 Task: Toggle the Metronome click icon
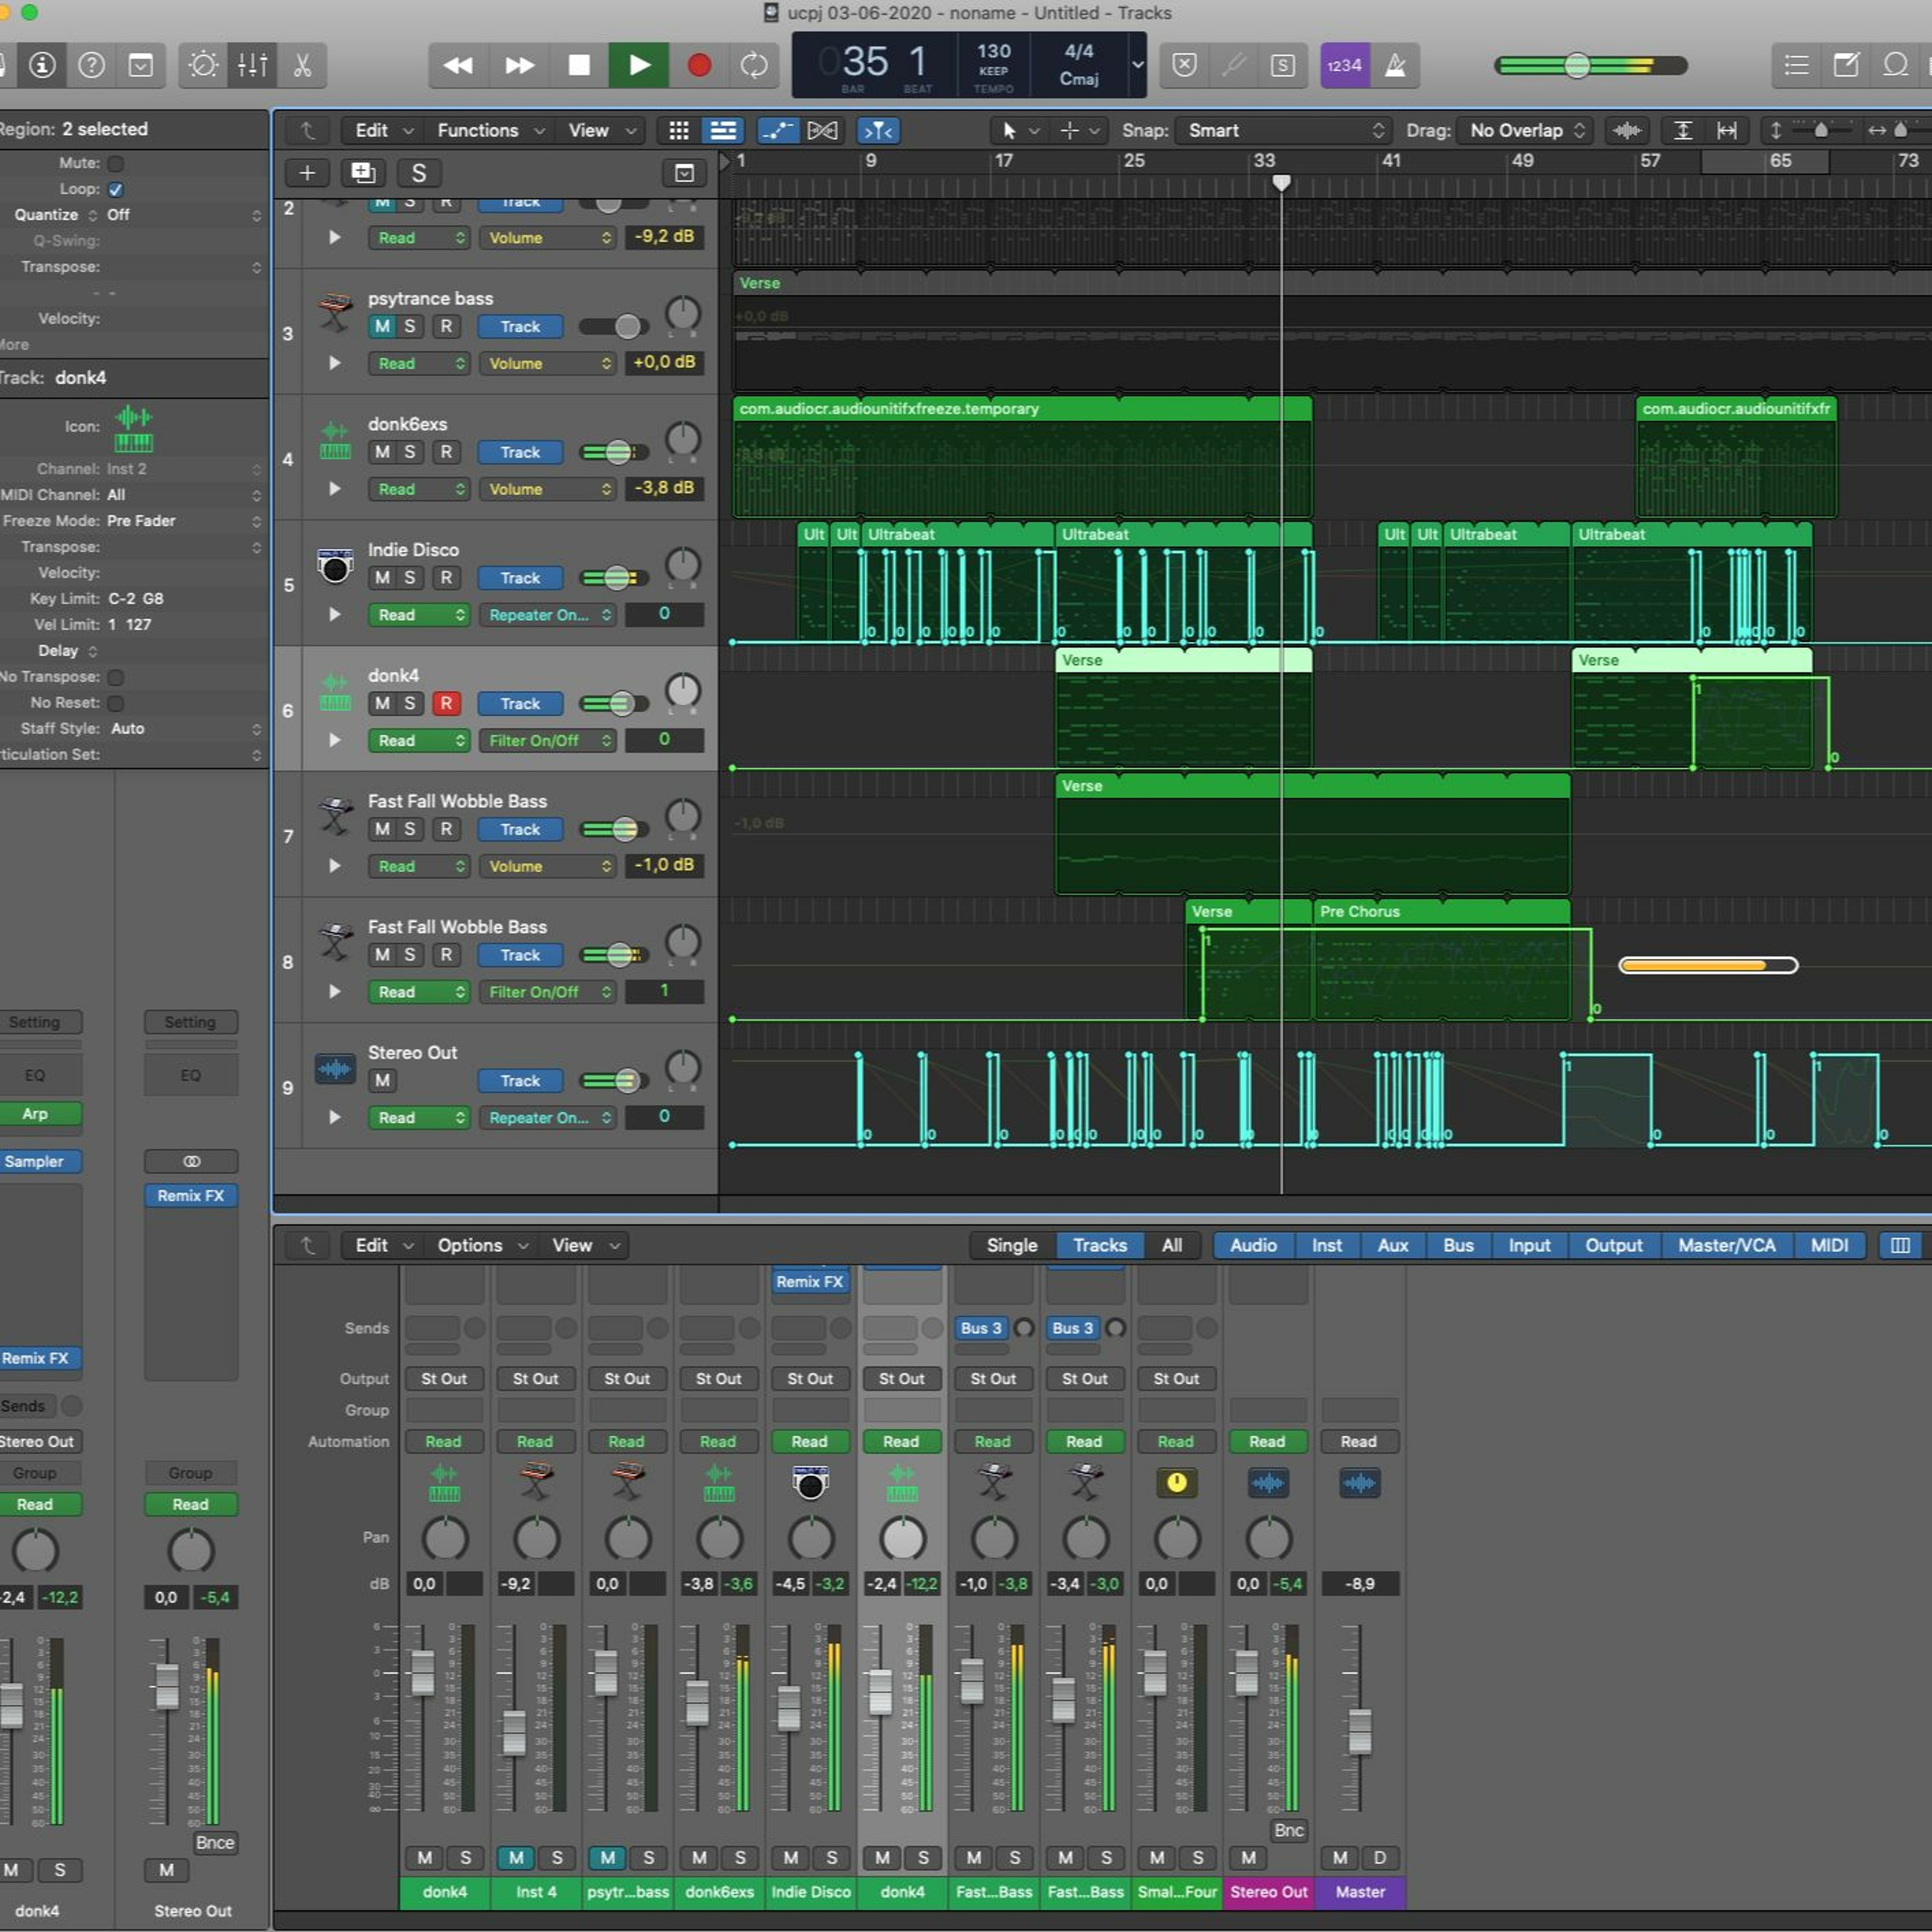[x=1395, y=65]
